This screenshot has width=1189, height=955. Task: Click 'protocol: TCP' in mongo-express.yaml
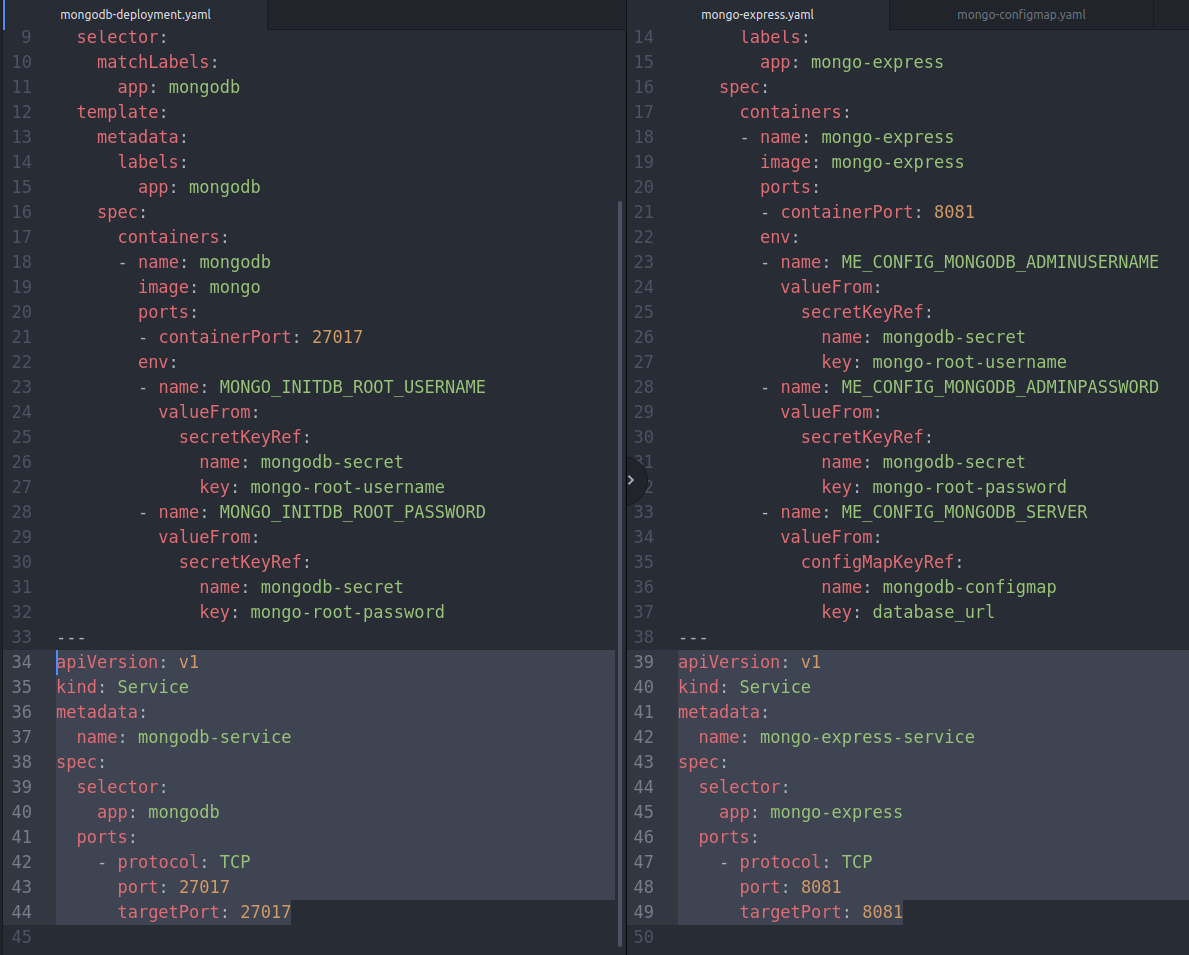point(805,863)
